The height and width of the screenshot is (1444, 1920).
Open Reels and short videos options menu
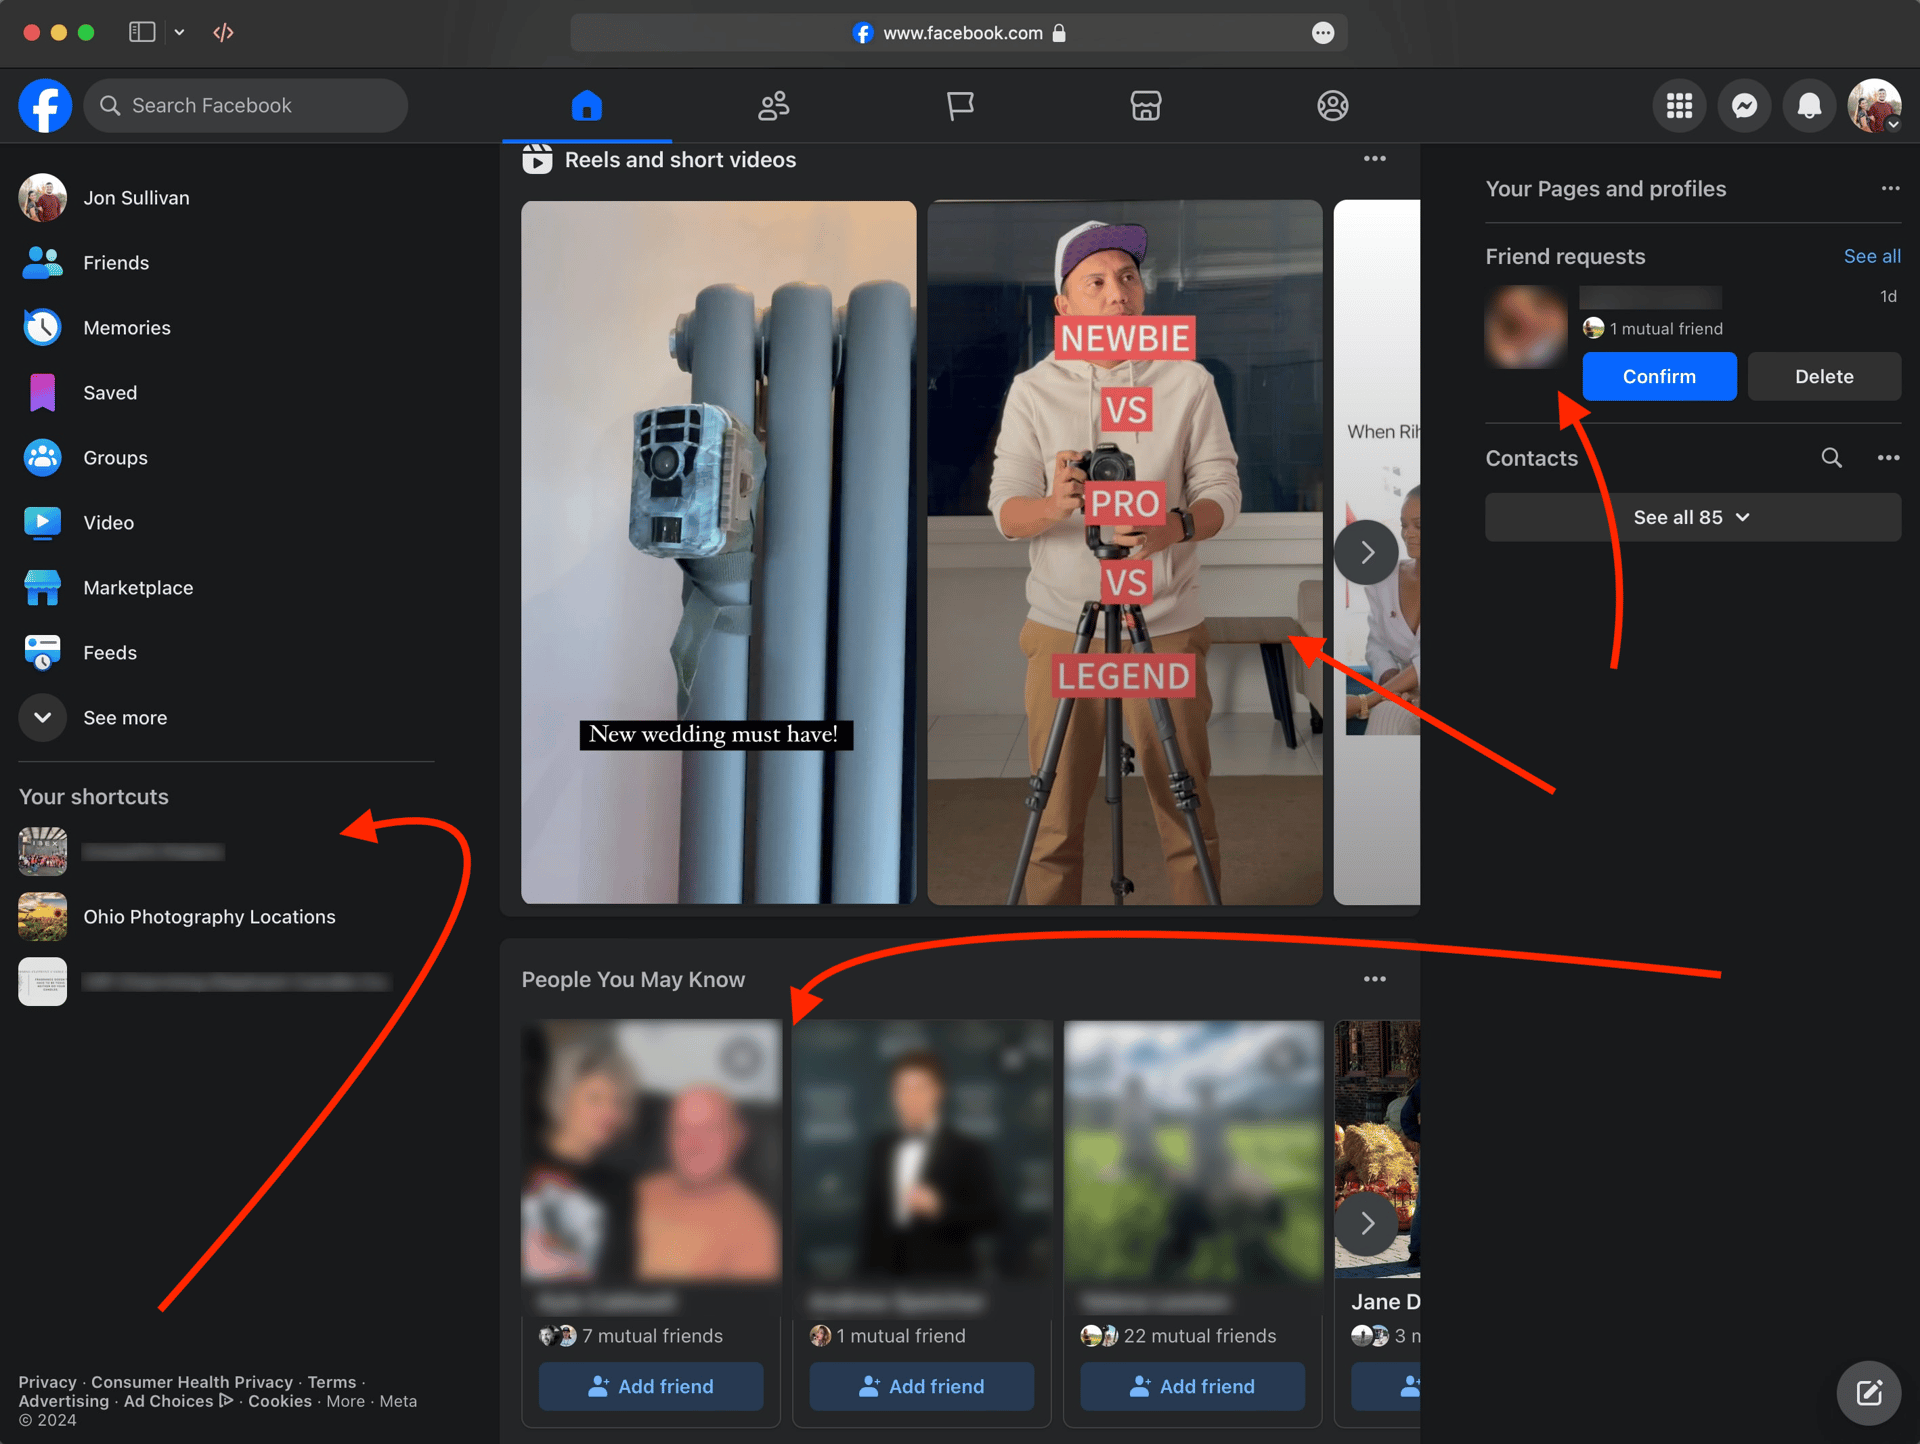click(x=1375, y=159)
